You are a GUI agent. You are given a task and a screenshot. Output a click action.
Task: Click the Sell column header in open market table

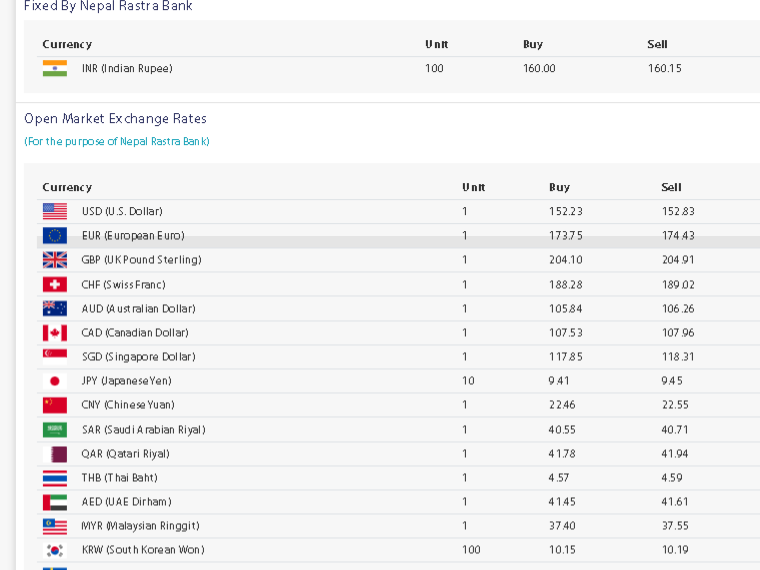(x=671, y=188)
